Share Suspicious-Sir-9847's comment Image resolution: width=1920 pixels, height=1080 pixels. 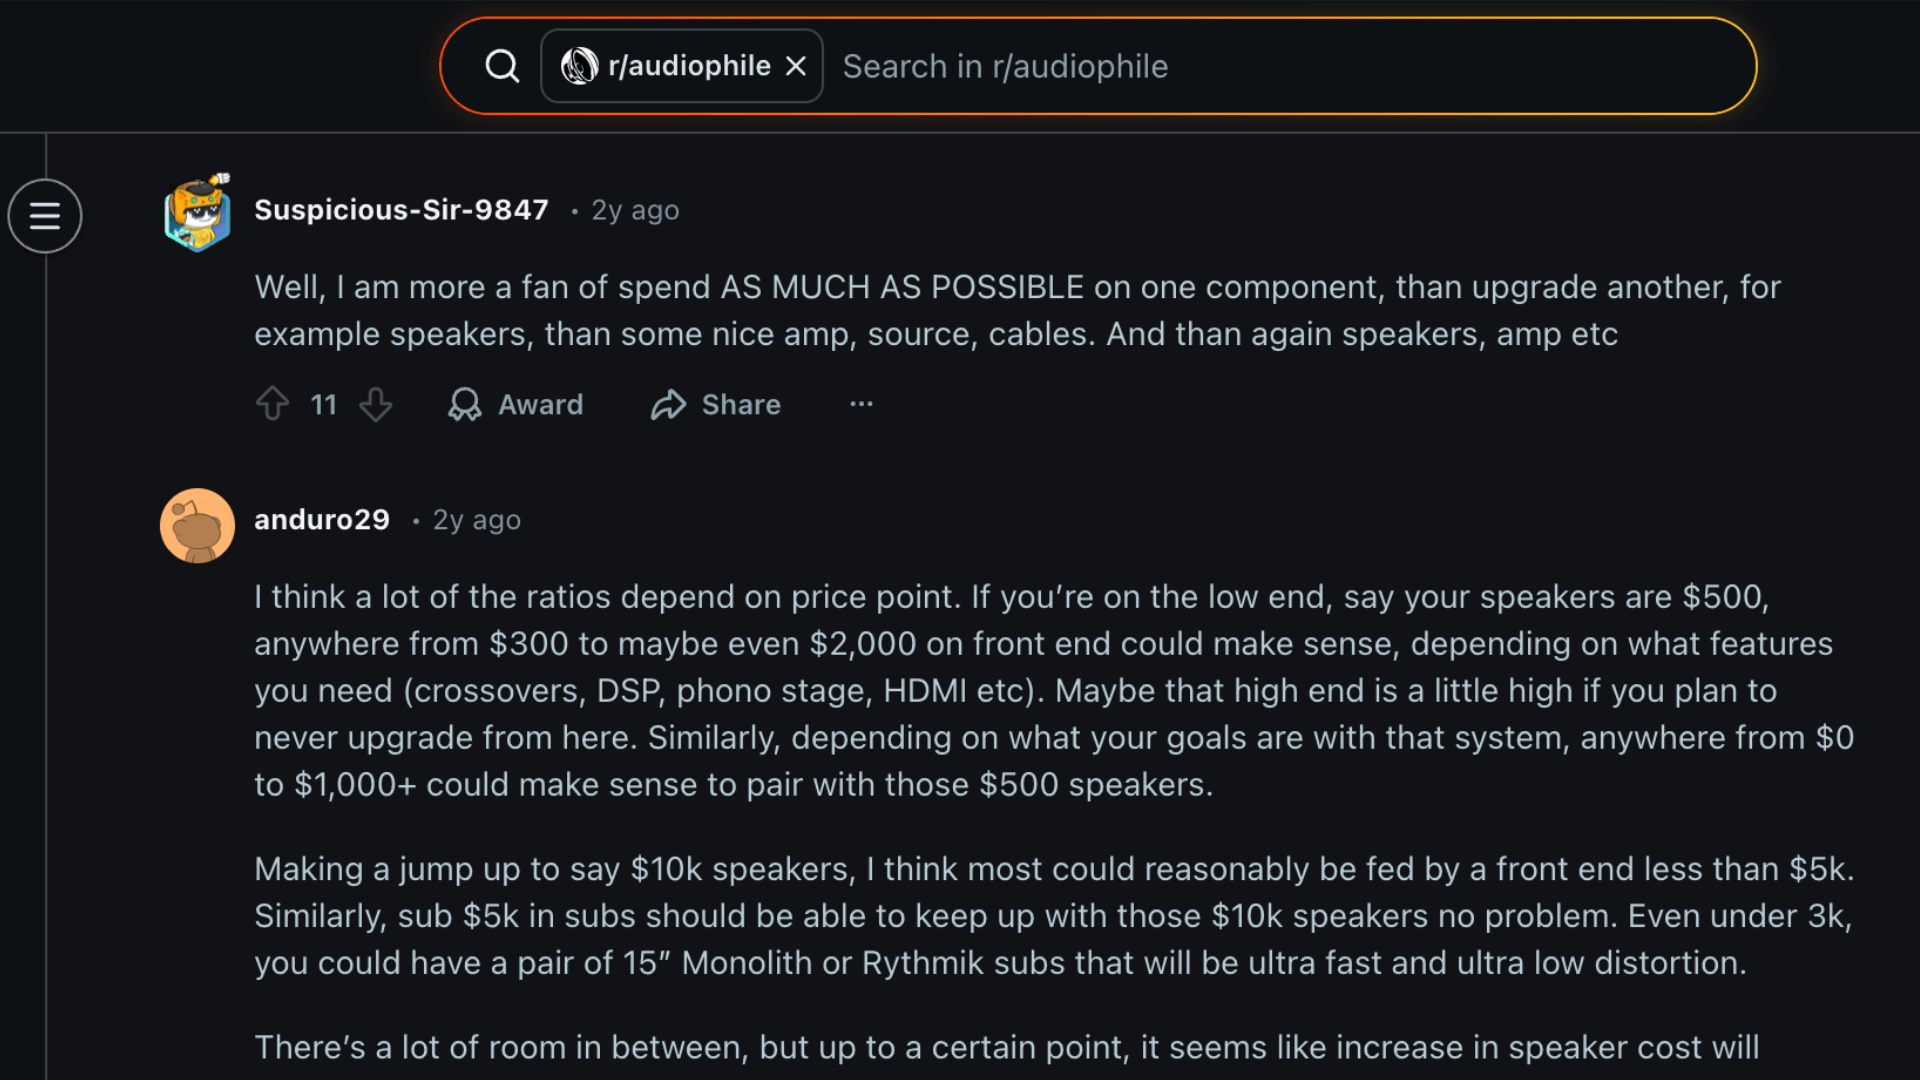(x=714, y=404)
